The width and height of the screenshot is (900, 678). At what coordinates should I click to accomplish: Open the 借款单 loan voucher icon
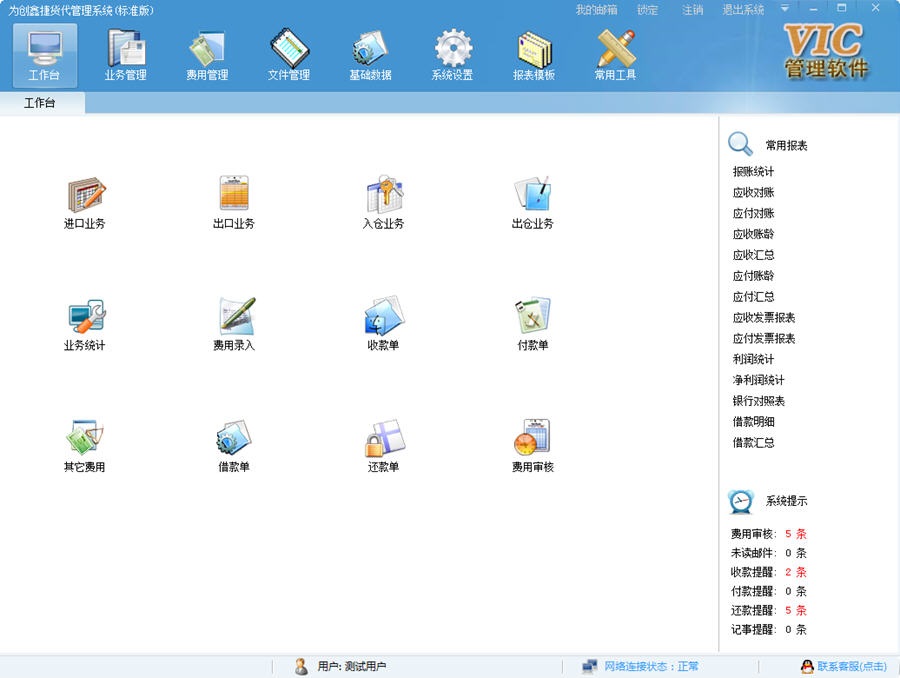(x=233, y=443)
